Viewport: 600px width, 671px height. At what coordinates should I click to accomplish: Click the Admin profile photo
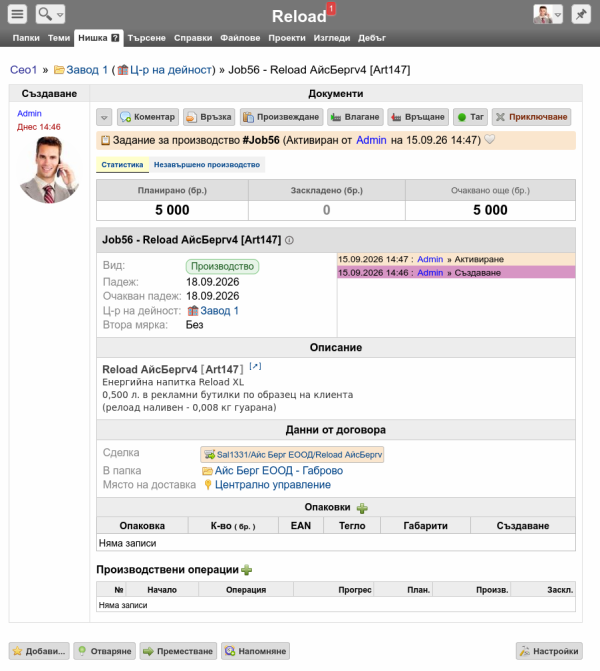pos(49,169)
